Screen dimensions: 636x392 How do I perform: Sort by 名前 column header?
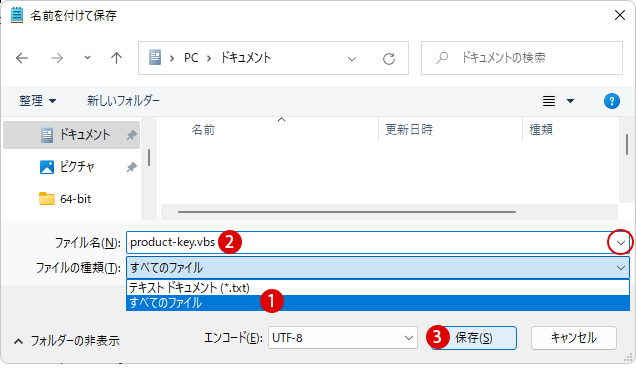(203, 130)
